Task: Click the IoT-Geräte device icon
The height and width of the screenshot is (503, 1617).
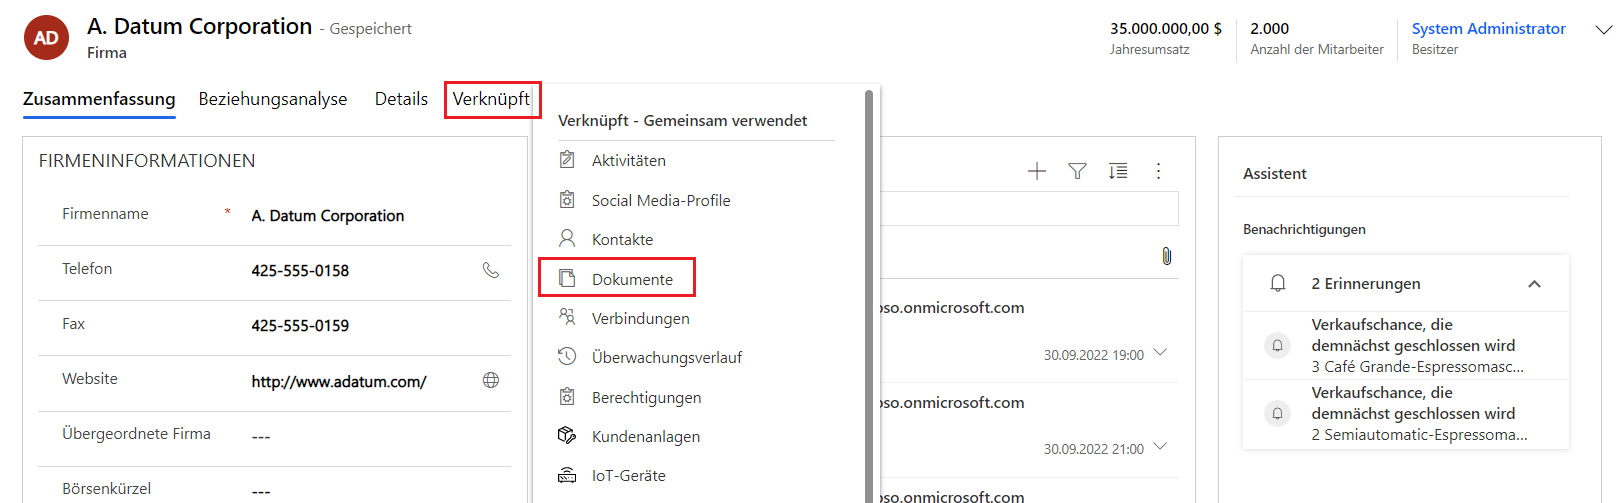Action: click(x=567, y=475)
